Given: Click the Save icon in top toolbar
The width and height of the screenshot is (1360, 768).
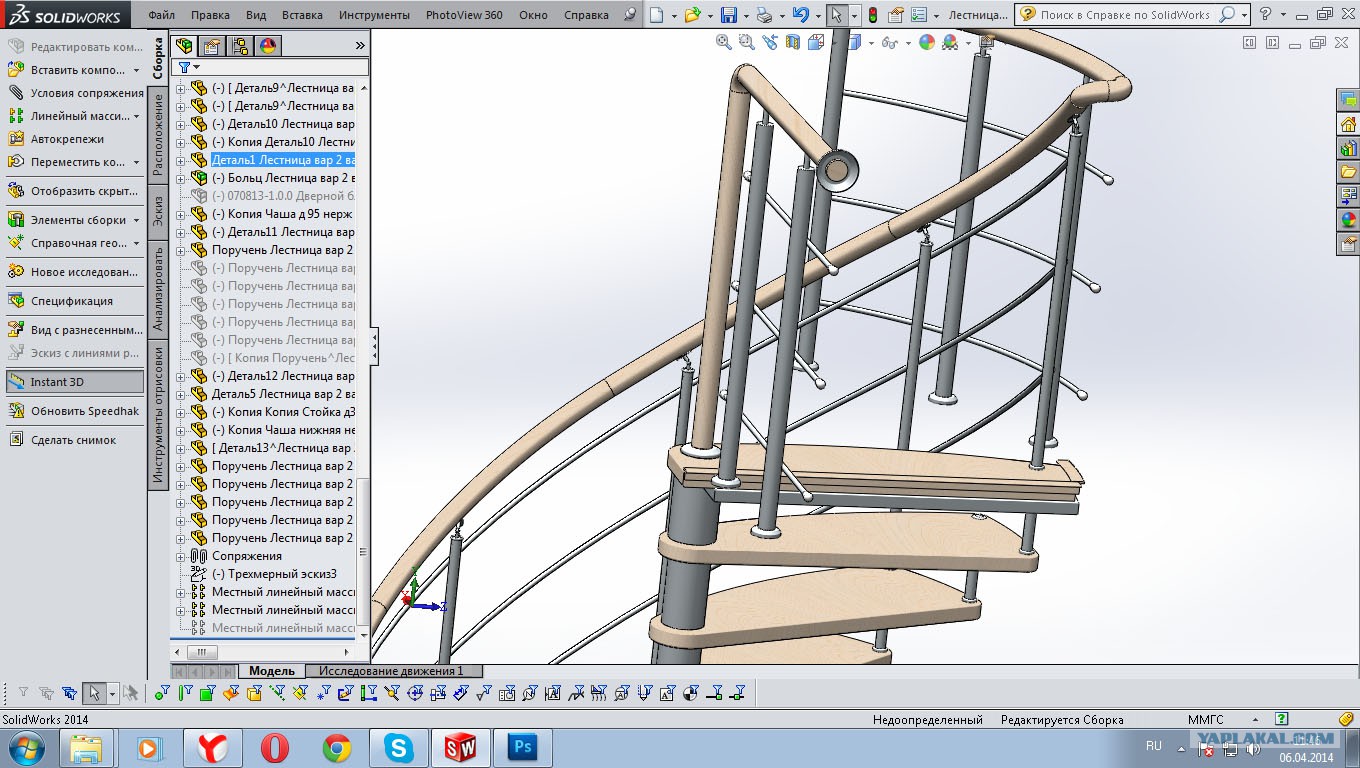Looking at the screenshot, I should pos(728,15).
